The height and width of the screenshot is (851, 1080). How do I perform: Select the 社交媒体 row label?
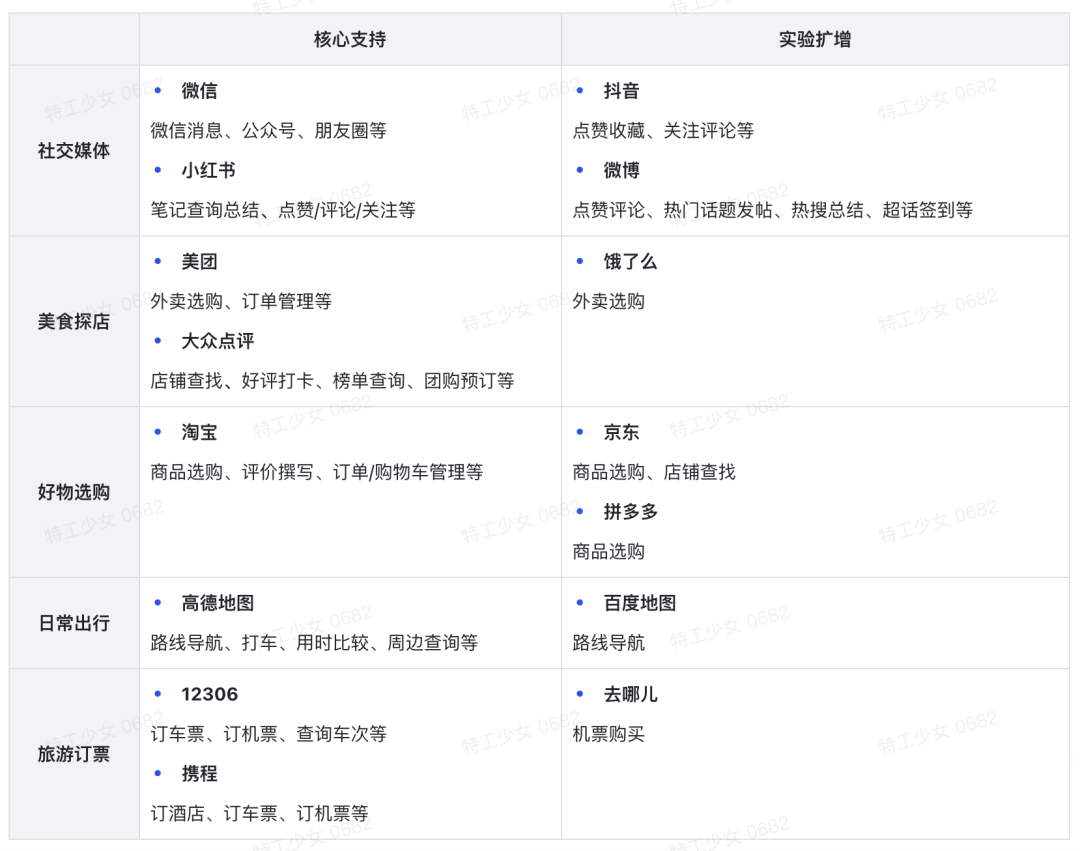click(x=74, y=151)
